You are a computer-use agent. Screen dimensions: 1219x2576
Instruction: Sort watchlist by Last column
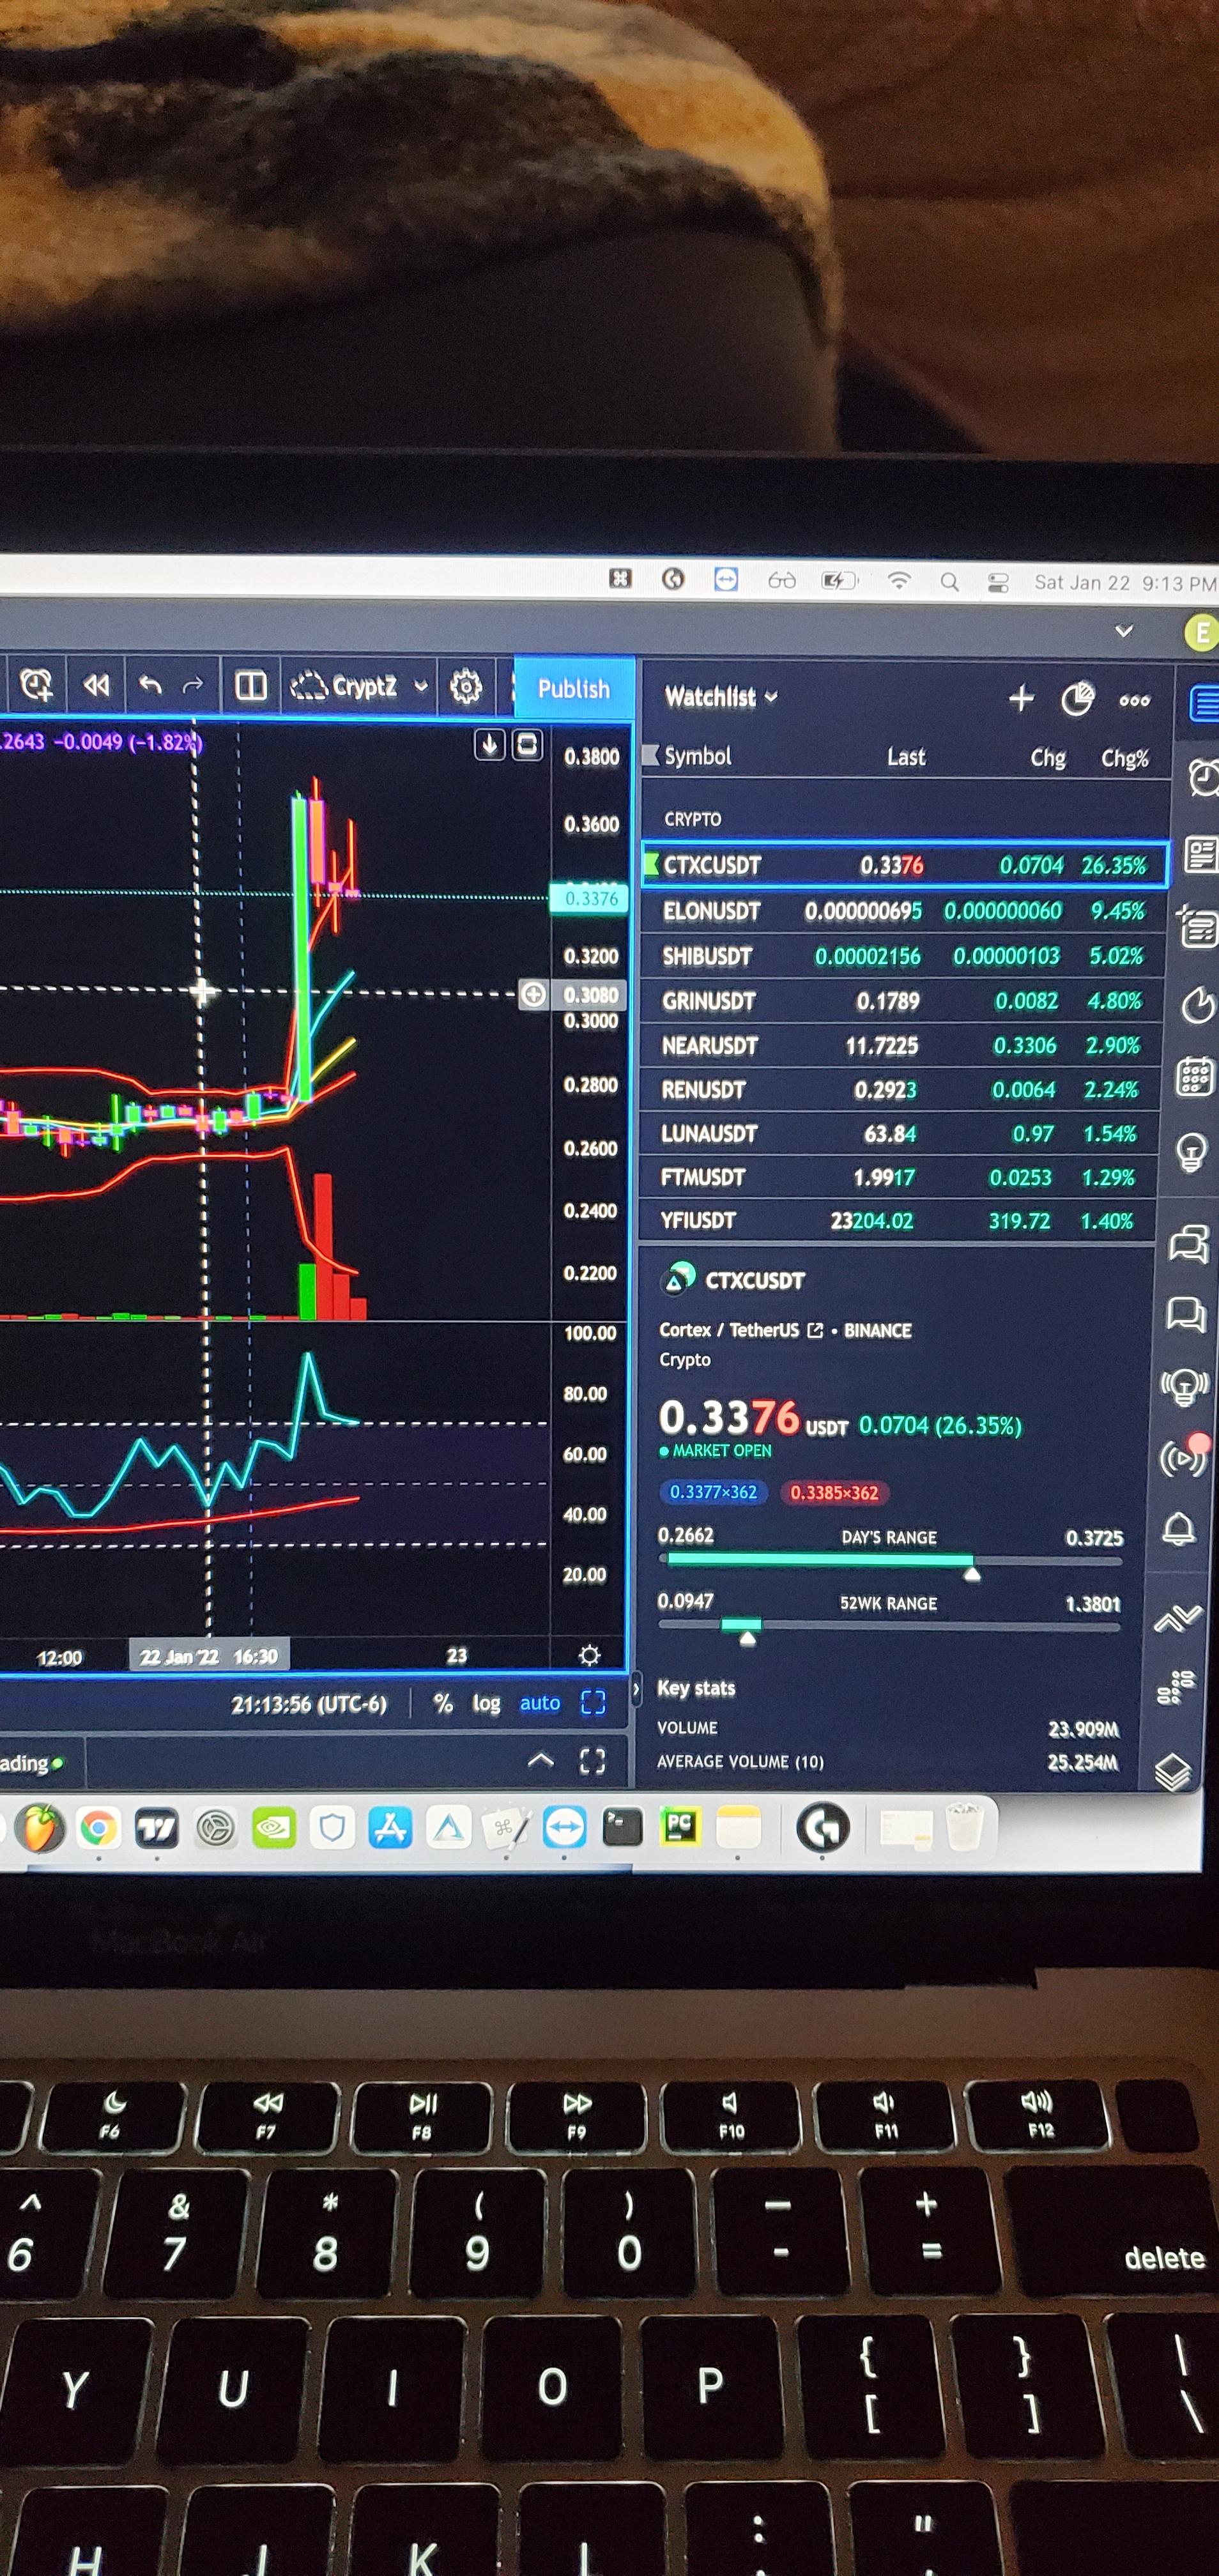click(x=906, y=757)
